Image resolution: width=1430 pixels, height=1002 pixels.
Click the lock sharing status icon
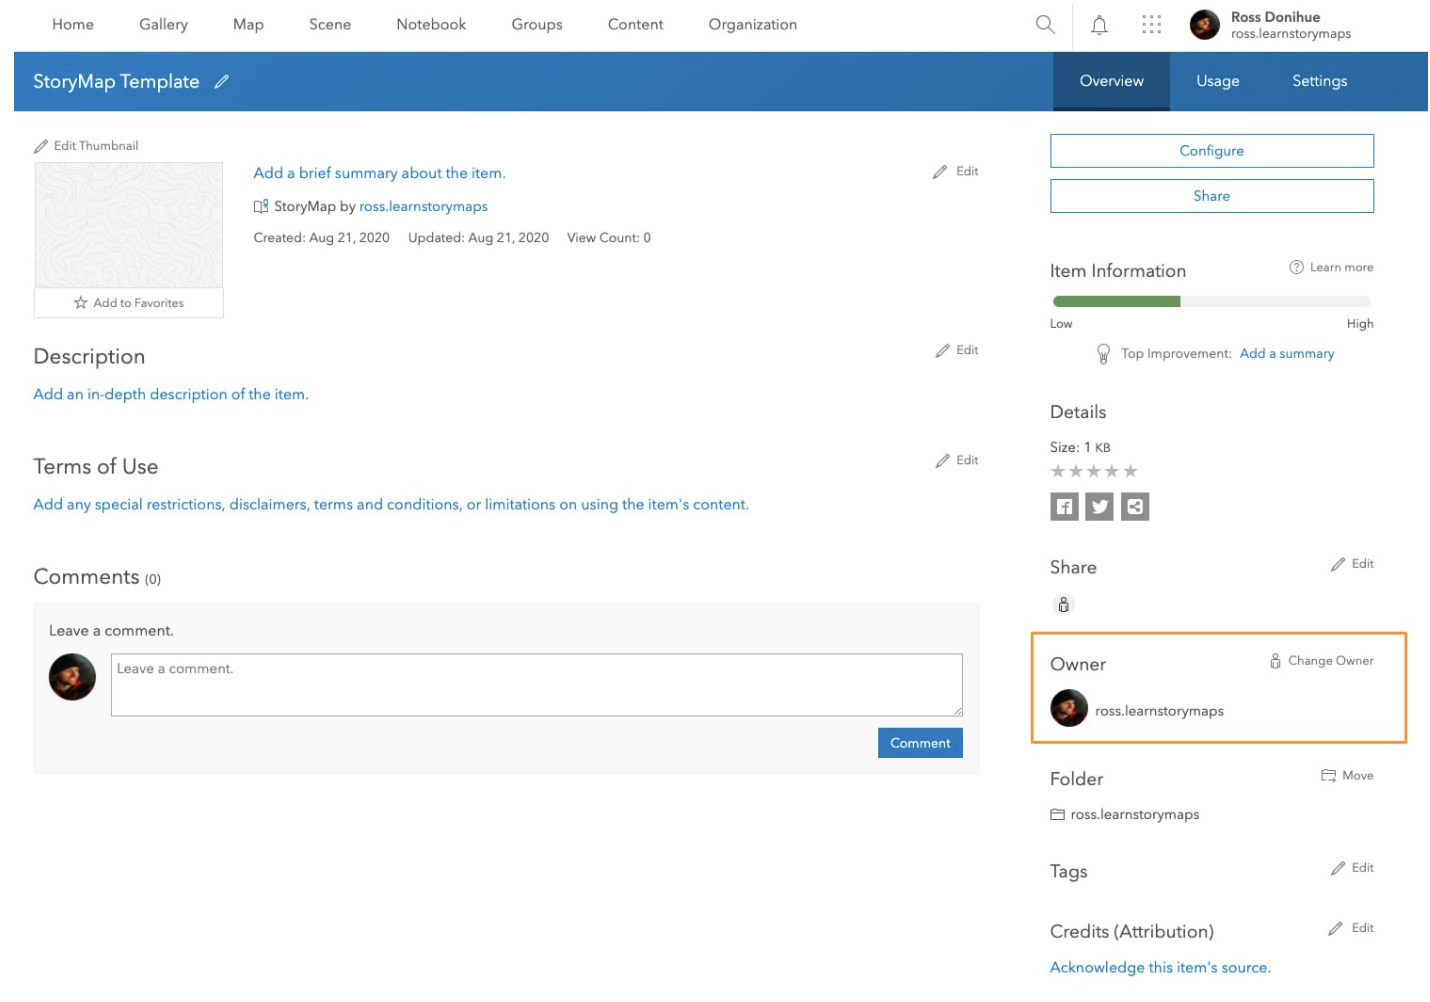click(1063, 605)
